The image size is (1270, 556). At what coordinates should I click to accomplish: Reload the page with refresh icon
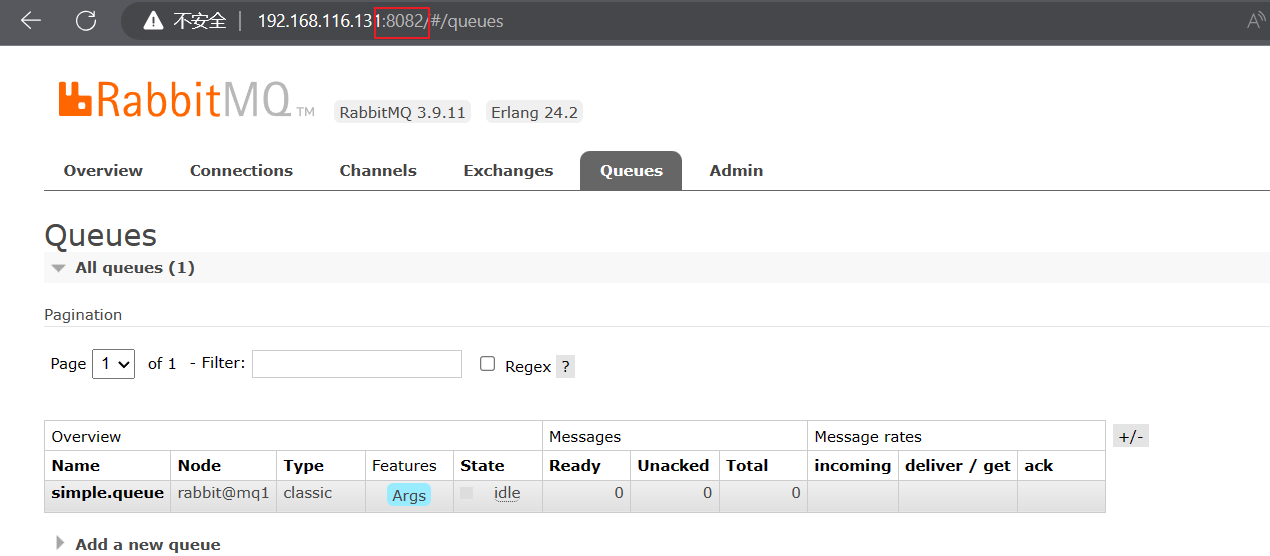pyautogui.click(x=87, y=21)
